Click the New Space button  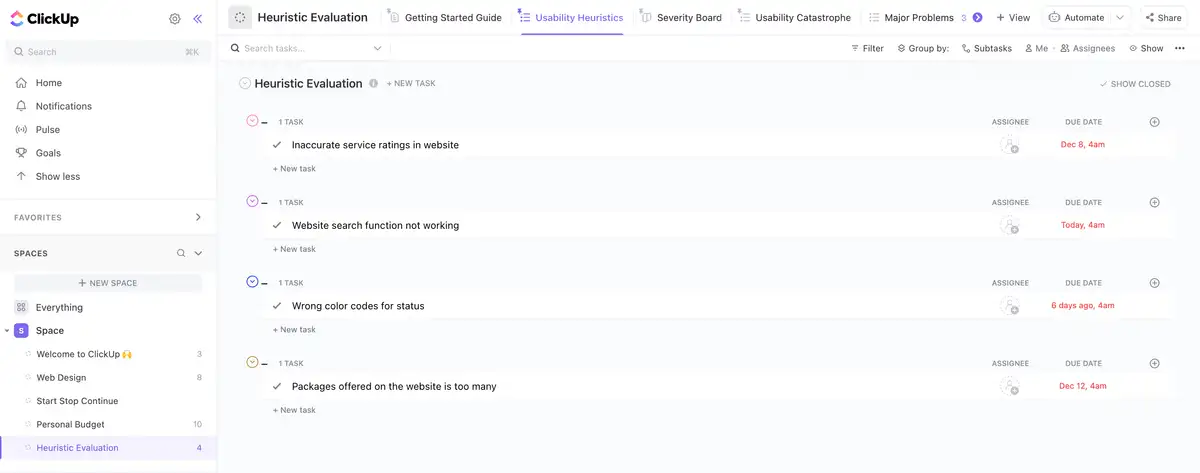click(x=108, y=283)
